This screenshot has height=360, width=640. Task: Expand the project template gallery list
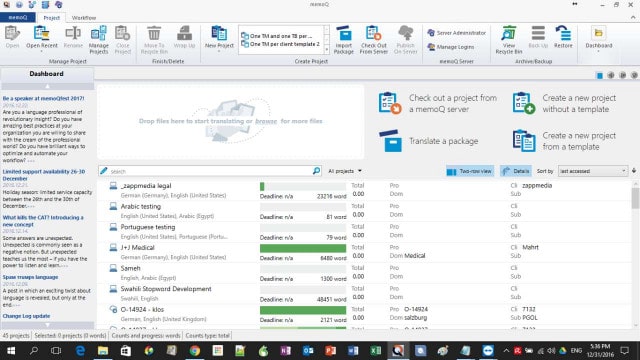[x=327, y=50]
